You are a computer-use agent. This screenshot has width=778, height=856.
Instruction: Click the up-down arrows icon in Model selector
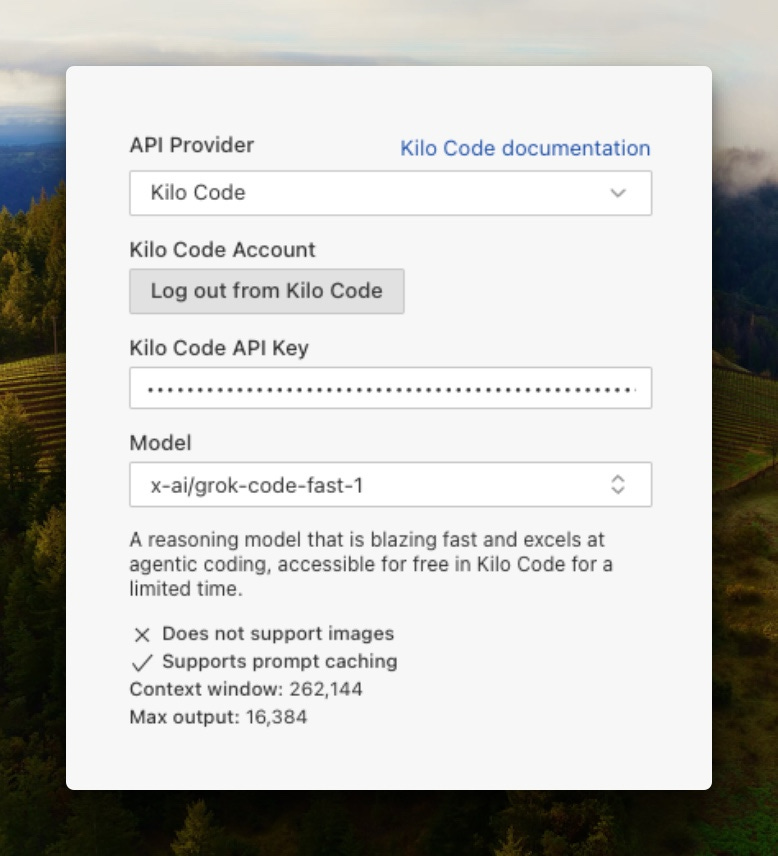618,485
